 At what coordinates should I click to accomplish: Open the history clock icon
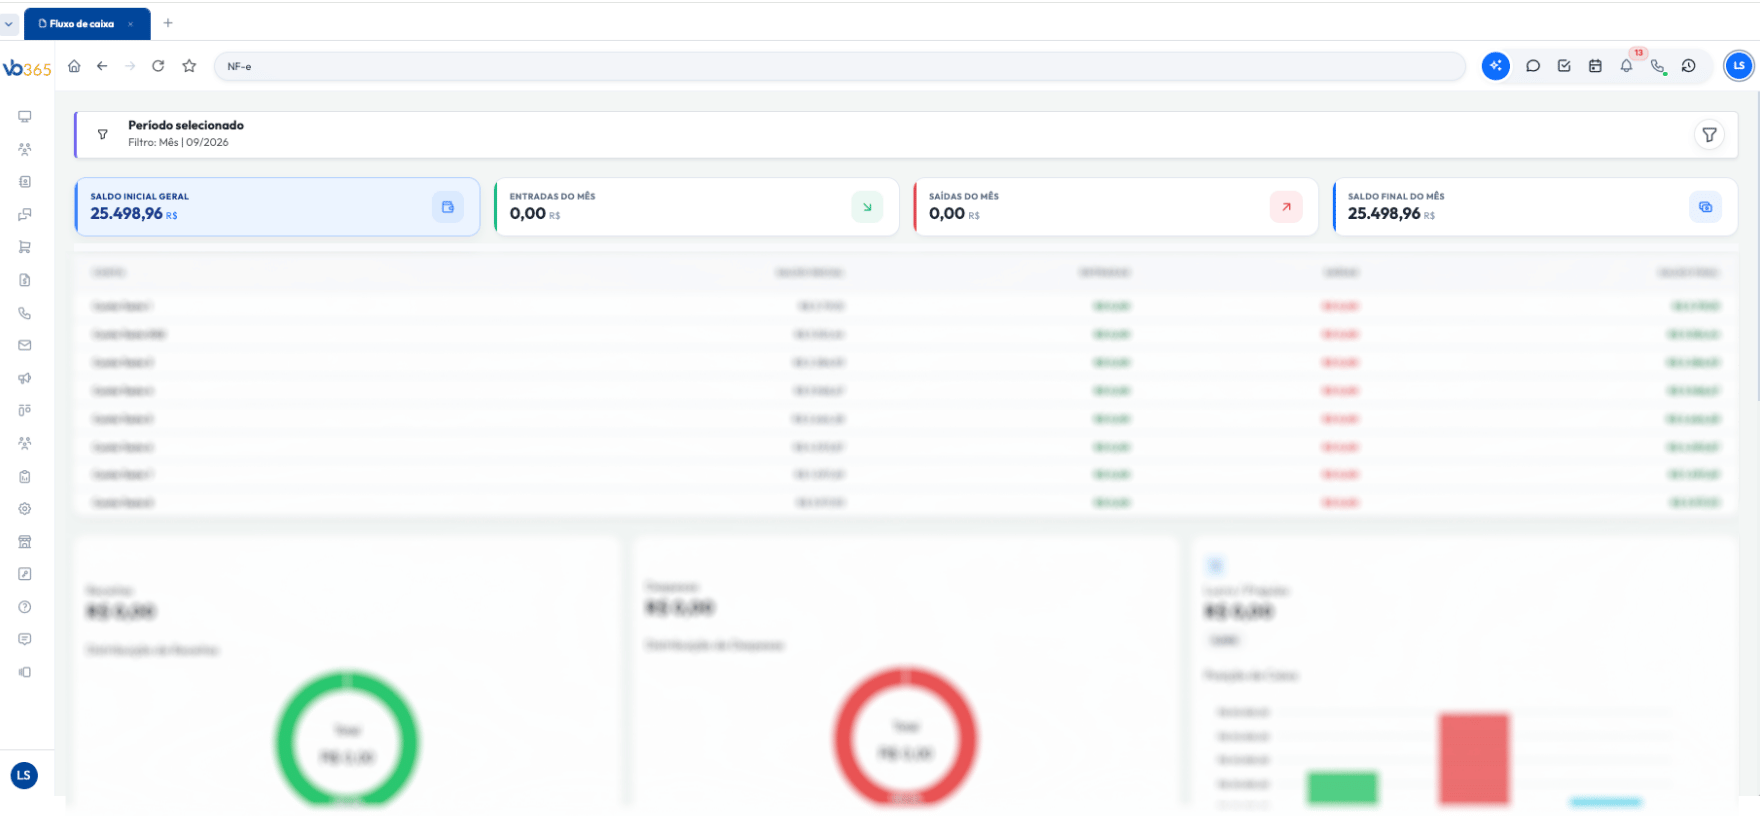[1689, 66]
